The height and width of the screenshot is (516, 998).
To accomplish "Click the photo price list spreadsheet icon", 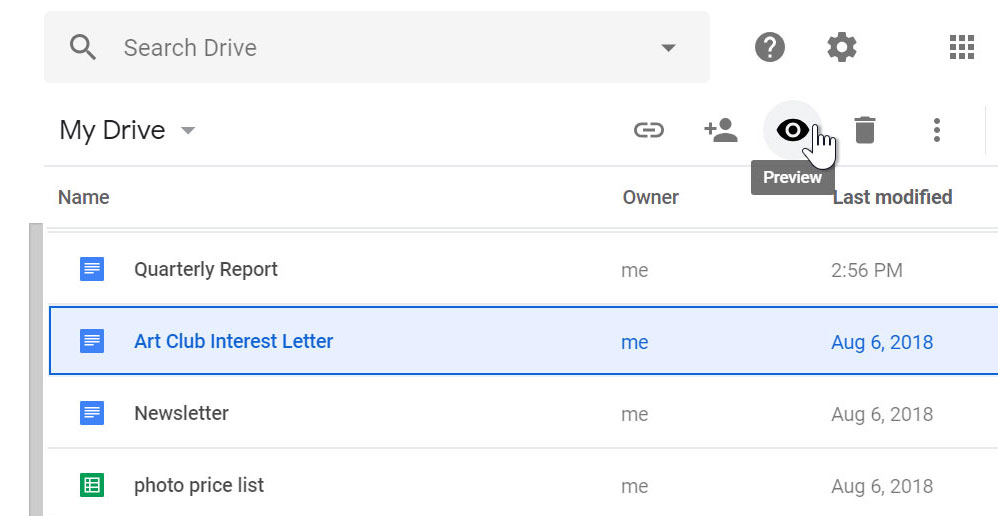I will pos(92,485).
